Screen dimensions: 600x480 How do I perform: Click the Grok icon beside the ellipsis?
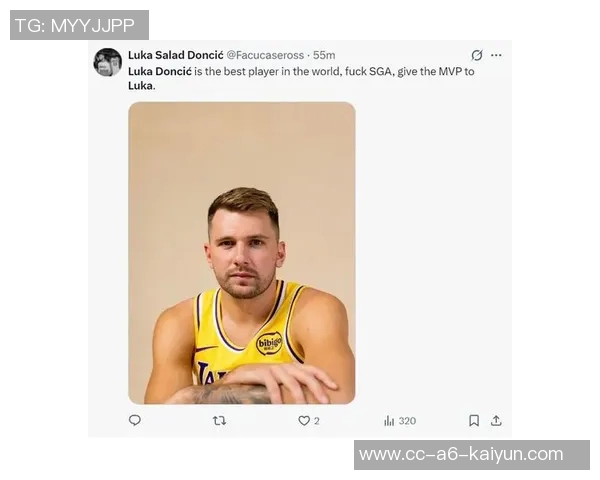click(x=477, y=55)
